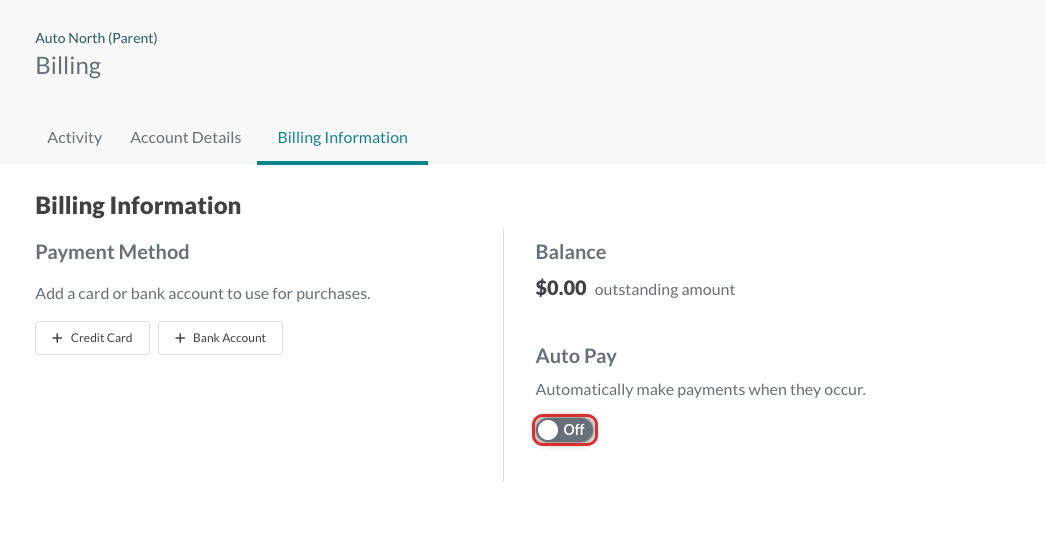Open the Activity tab

(x=75, y=137)
